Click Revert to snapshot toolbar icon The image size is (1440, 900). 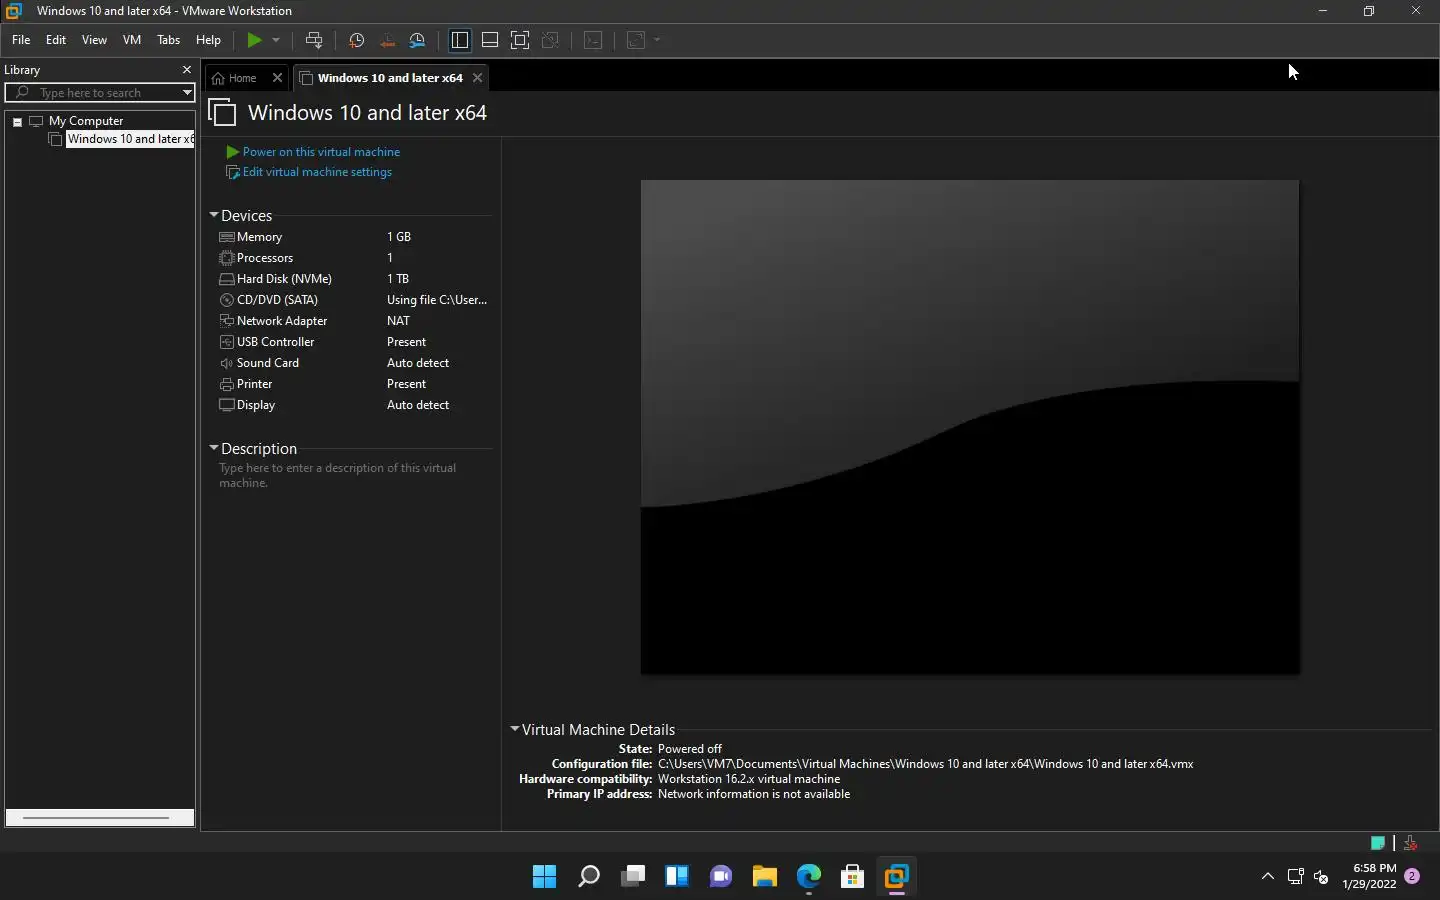click(387, 40)
